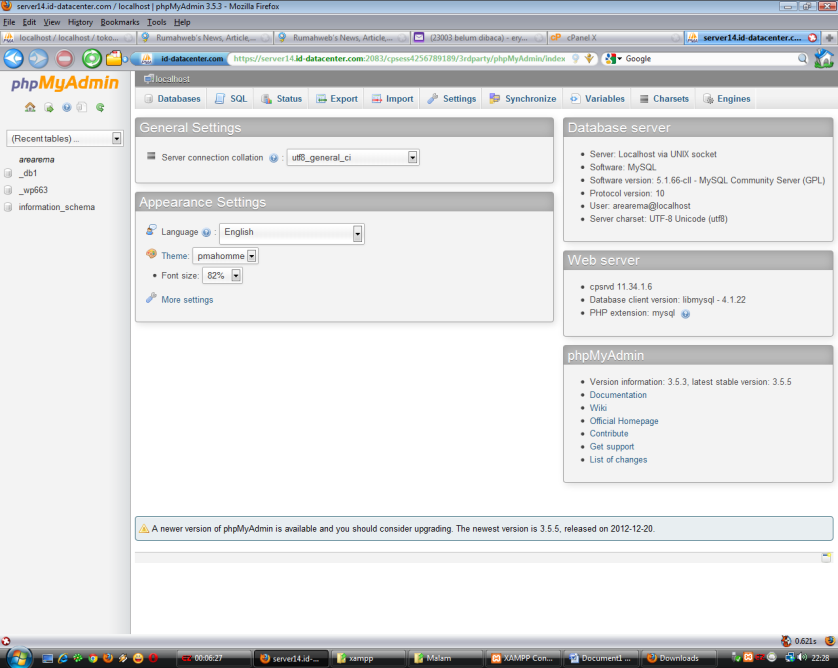
Task: Open the SQL documentation icon in the sidebar
Action: pos(82,107)
